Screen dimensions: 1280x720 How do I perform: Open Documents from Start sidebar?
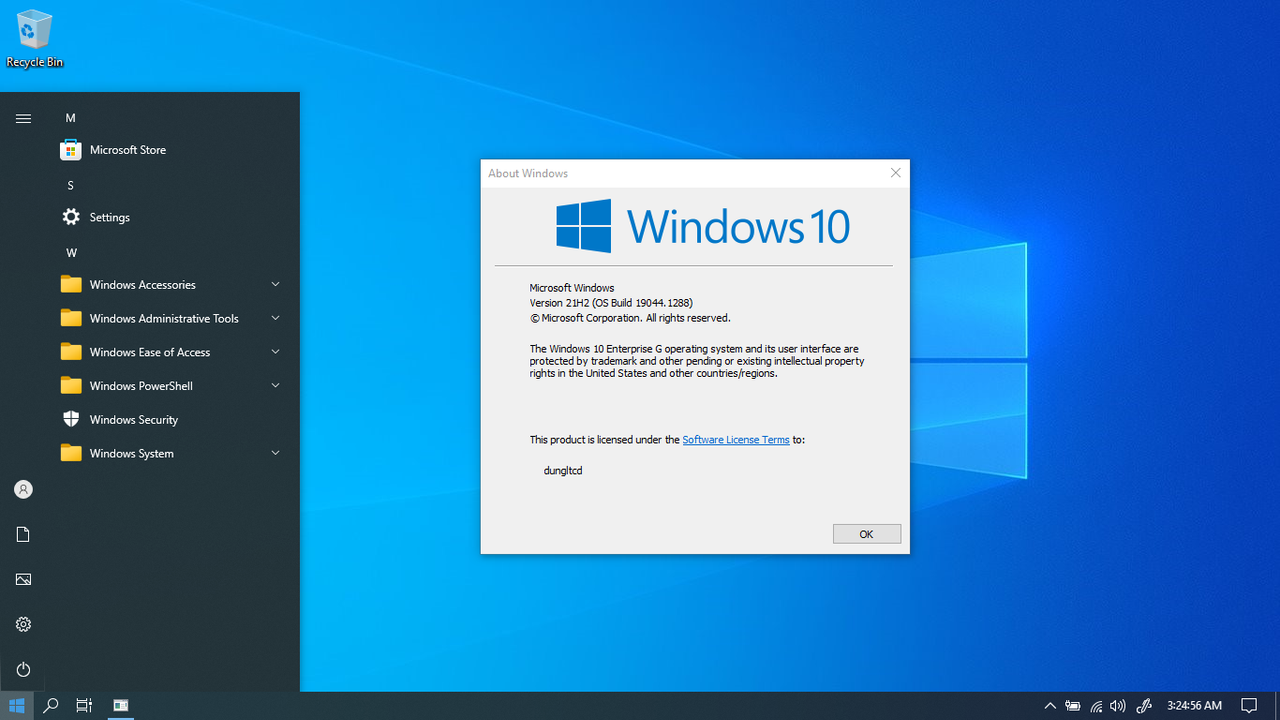tap(23, 534)
